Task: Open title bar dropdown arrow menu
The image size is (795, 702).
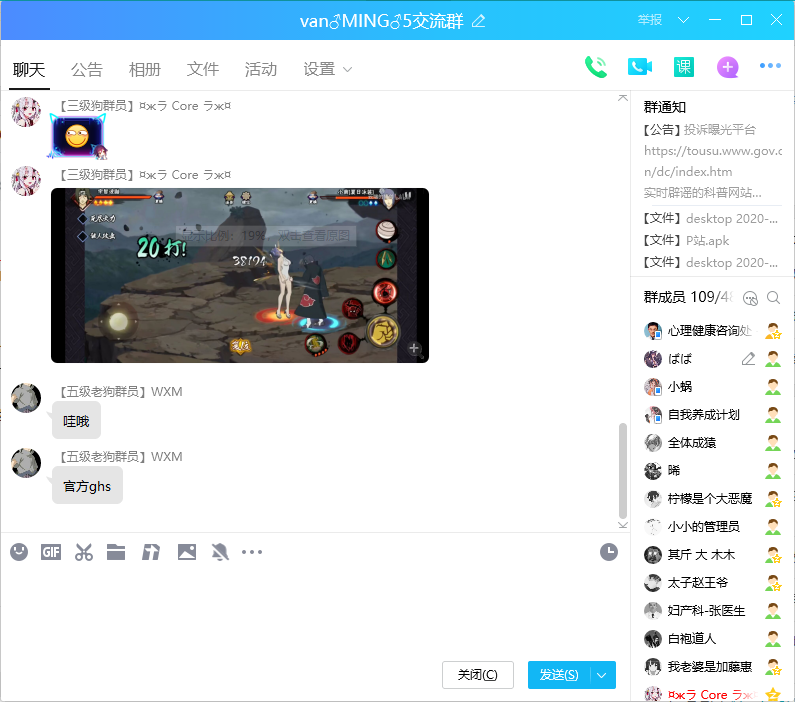Action: point(683,20)
